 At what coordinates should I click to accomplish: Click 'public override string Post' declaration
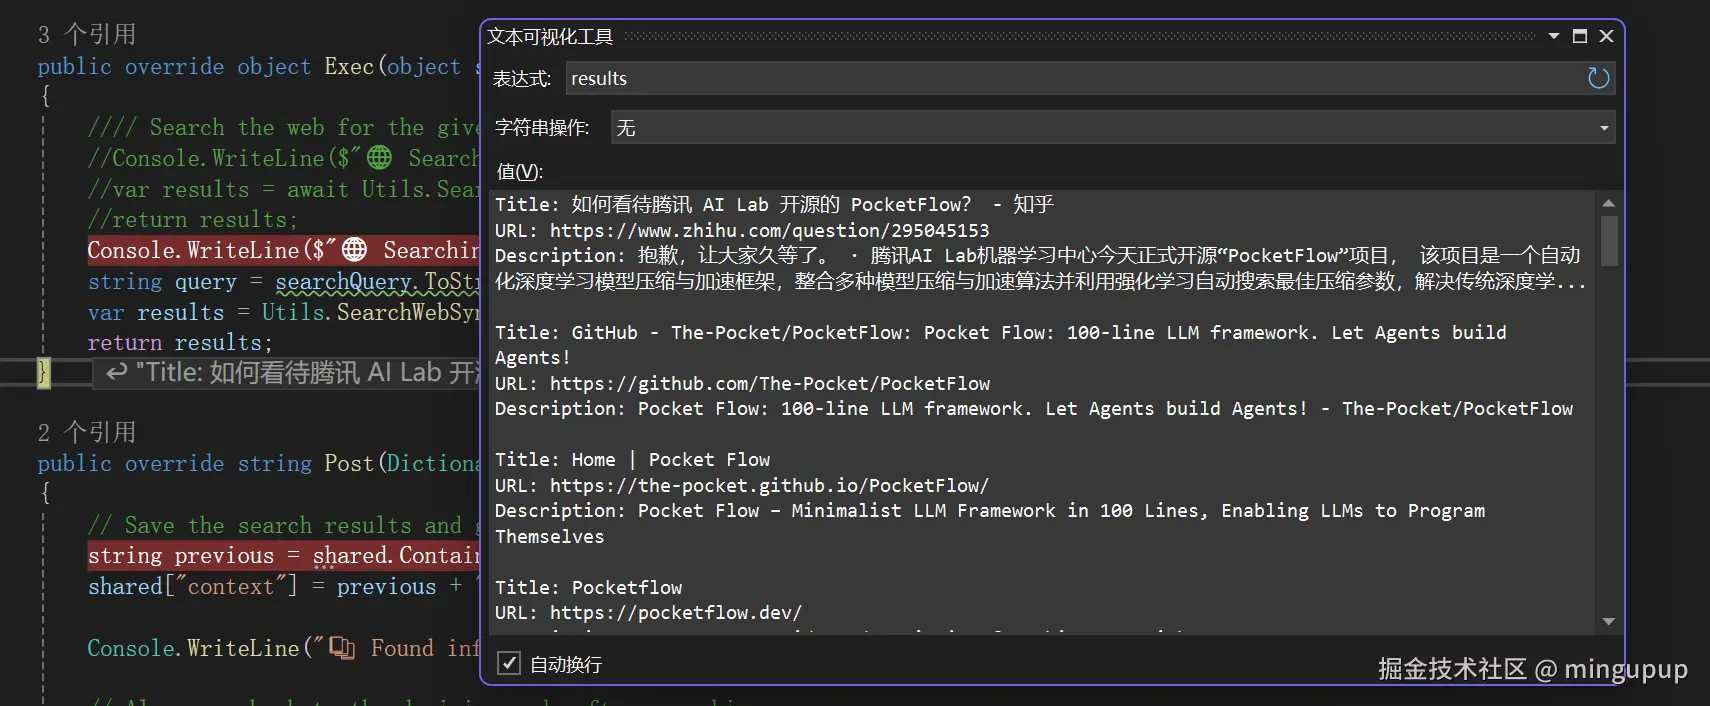click(258, 463)
